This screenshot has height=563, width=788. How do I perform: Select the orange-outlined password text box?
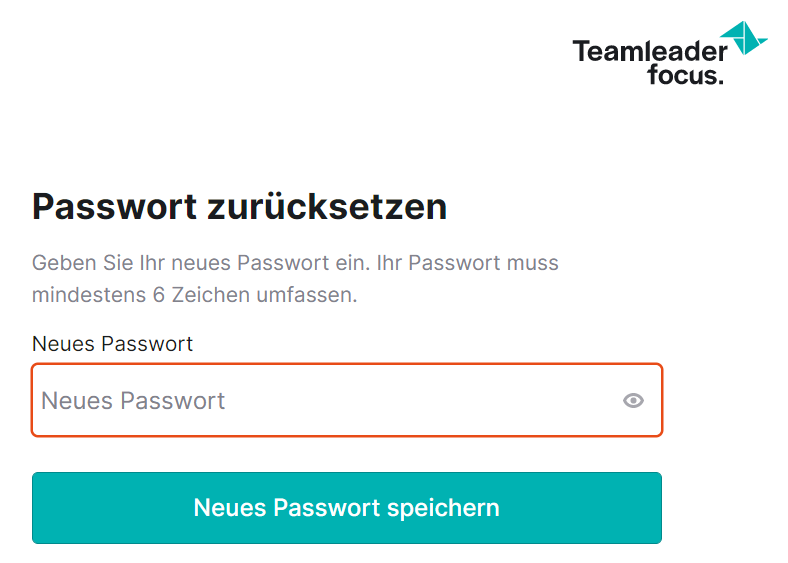(347, 400)
